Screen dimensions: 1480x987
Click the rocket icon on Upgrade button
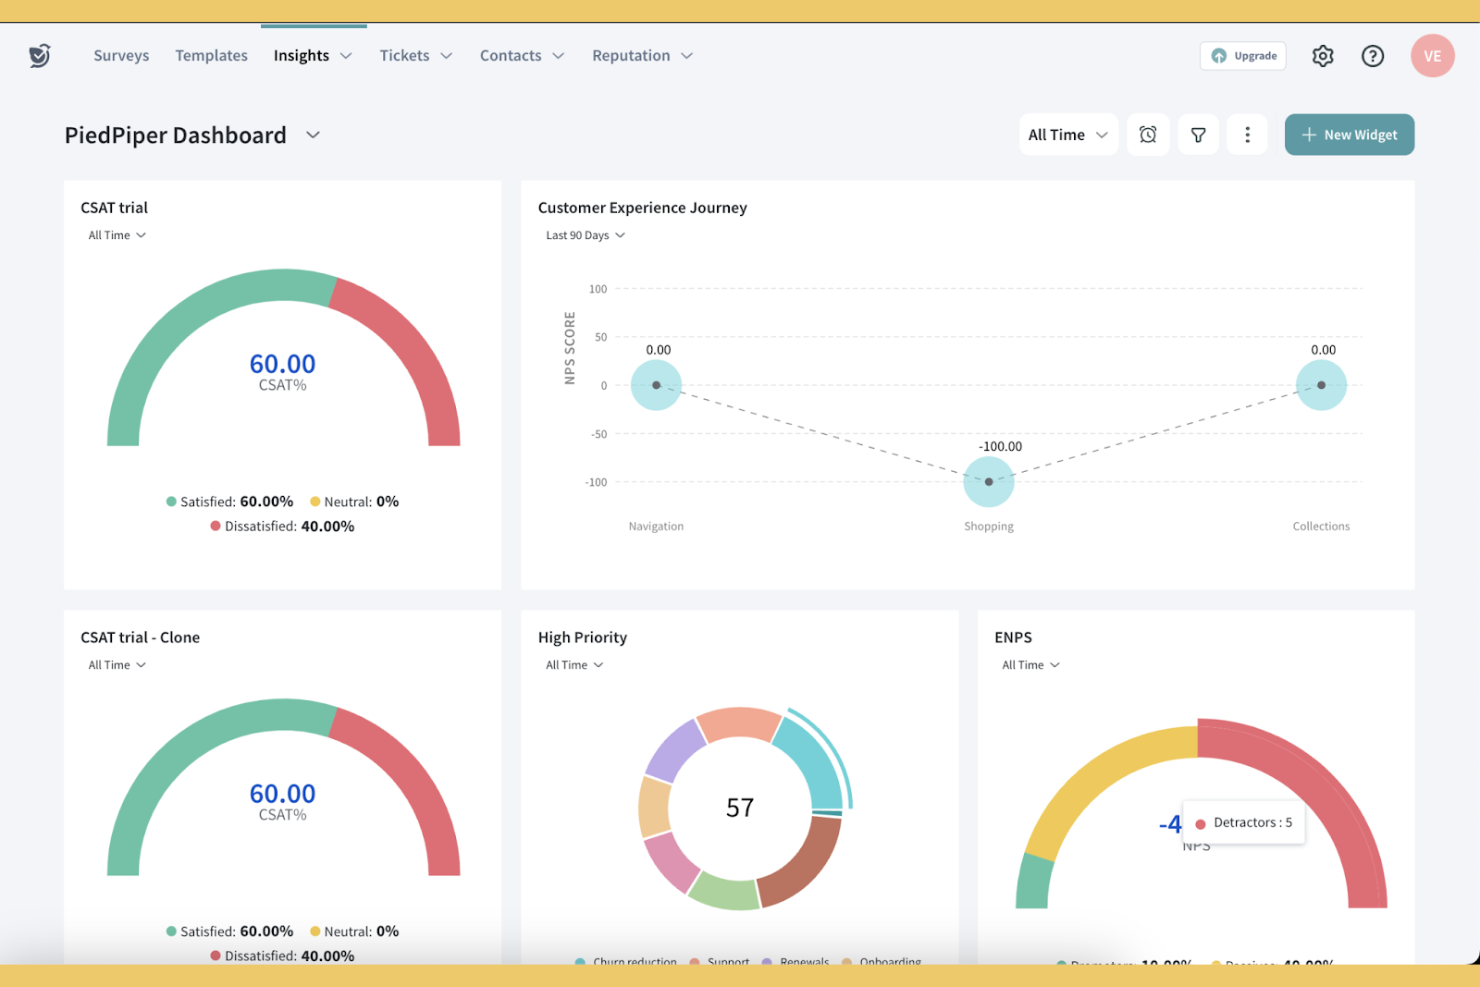1218,56
